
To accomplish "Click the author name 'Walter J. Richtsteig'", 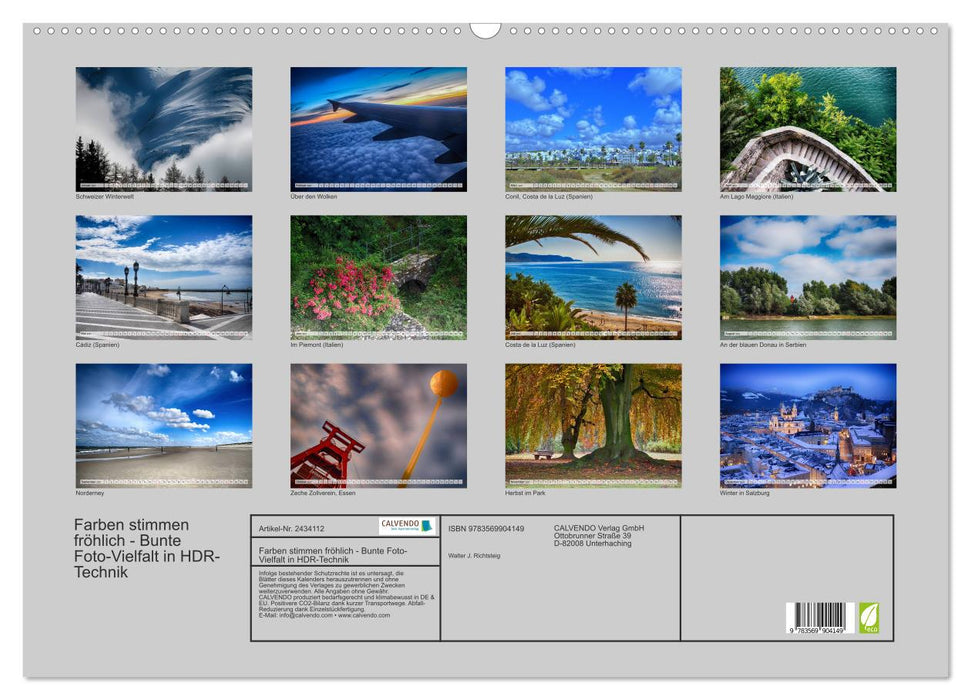I will [x=474, y=556].
